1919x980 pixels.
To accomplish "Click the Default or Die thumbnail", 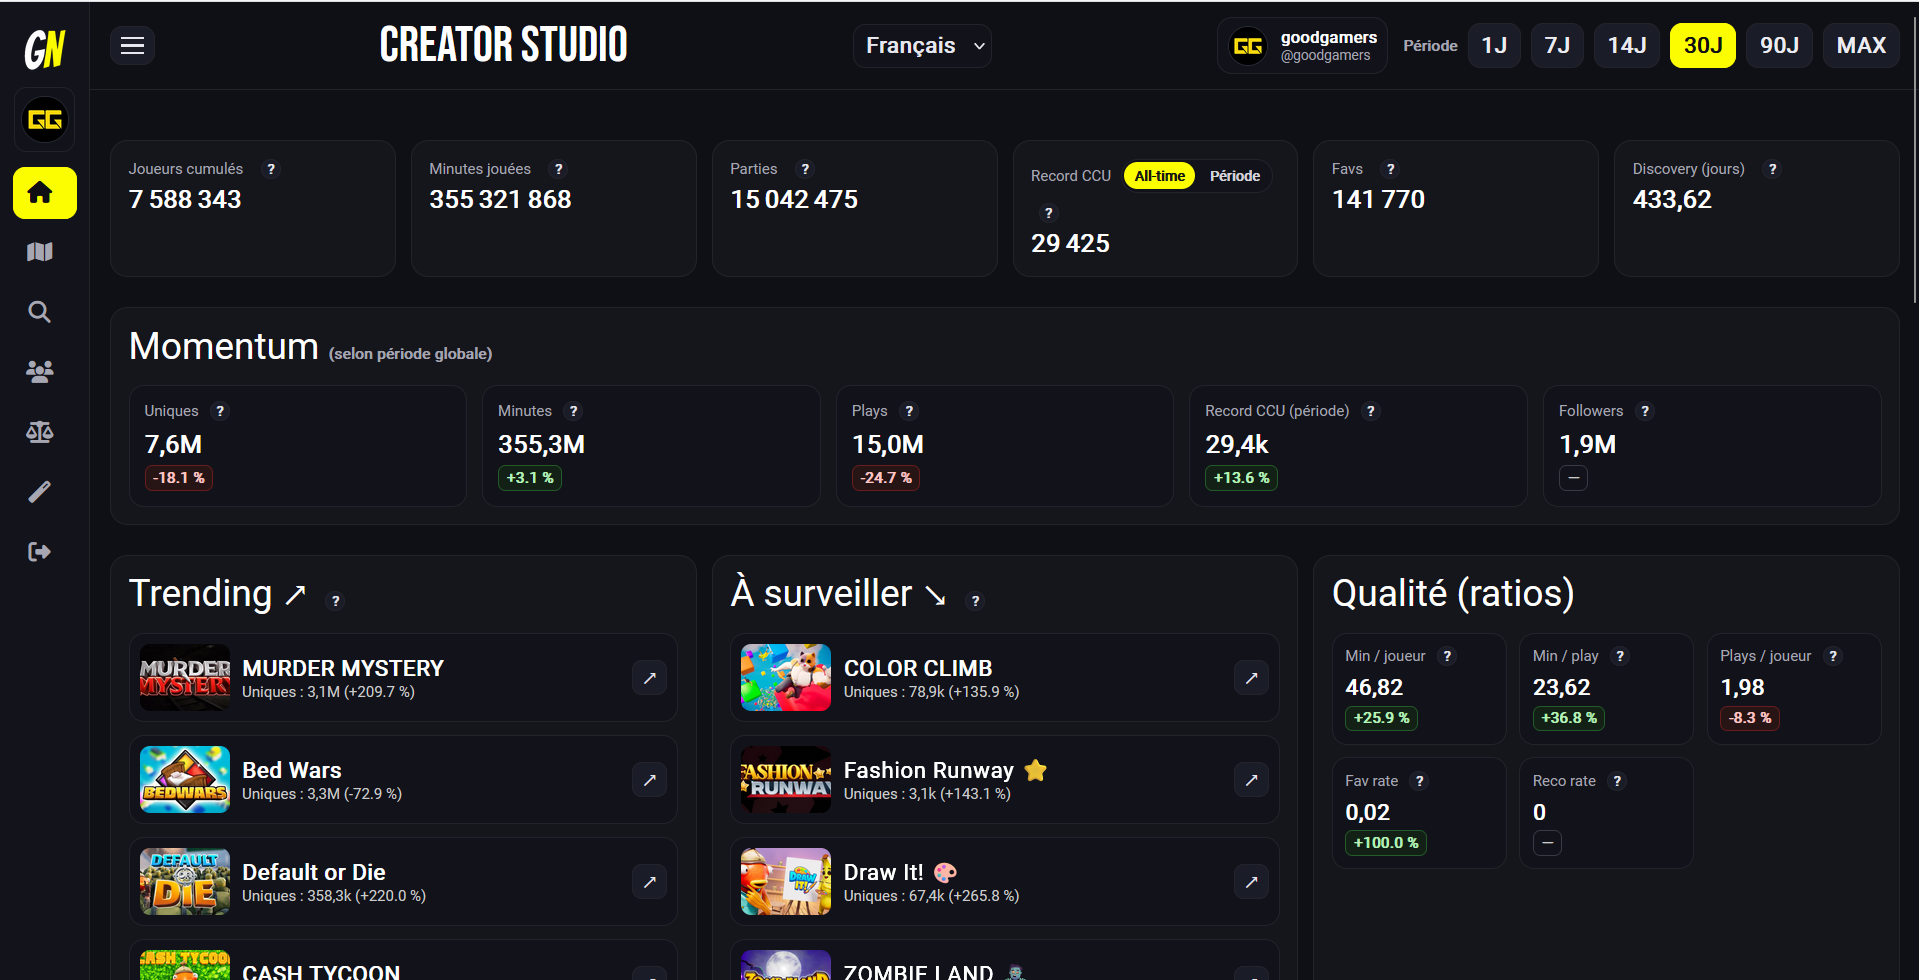I will (x=185, y=882).
